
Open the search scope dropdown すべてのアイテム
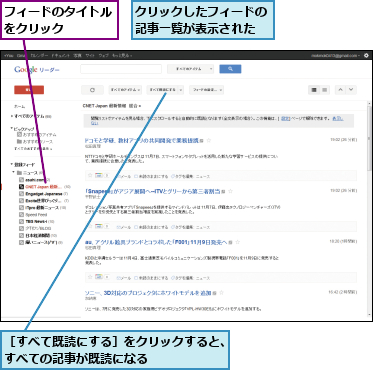[x=190, y=69]
